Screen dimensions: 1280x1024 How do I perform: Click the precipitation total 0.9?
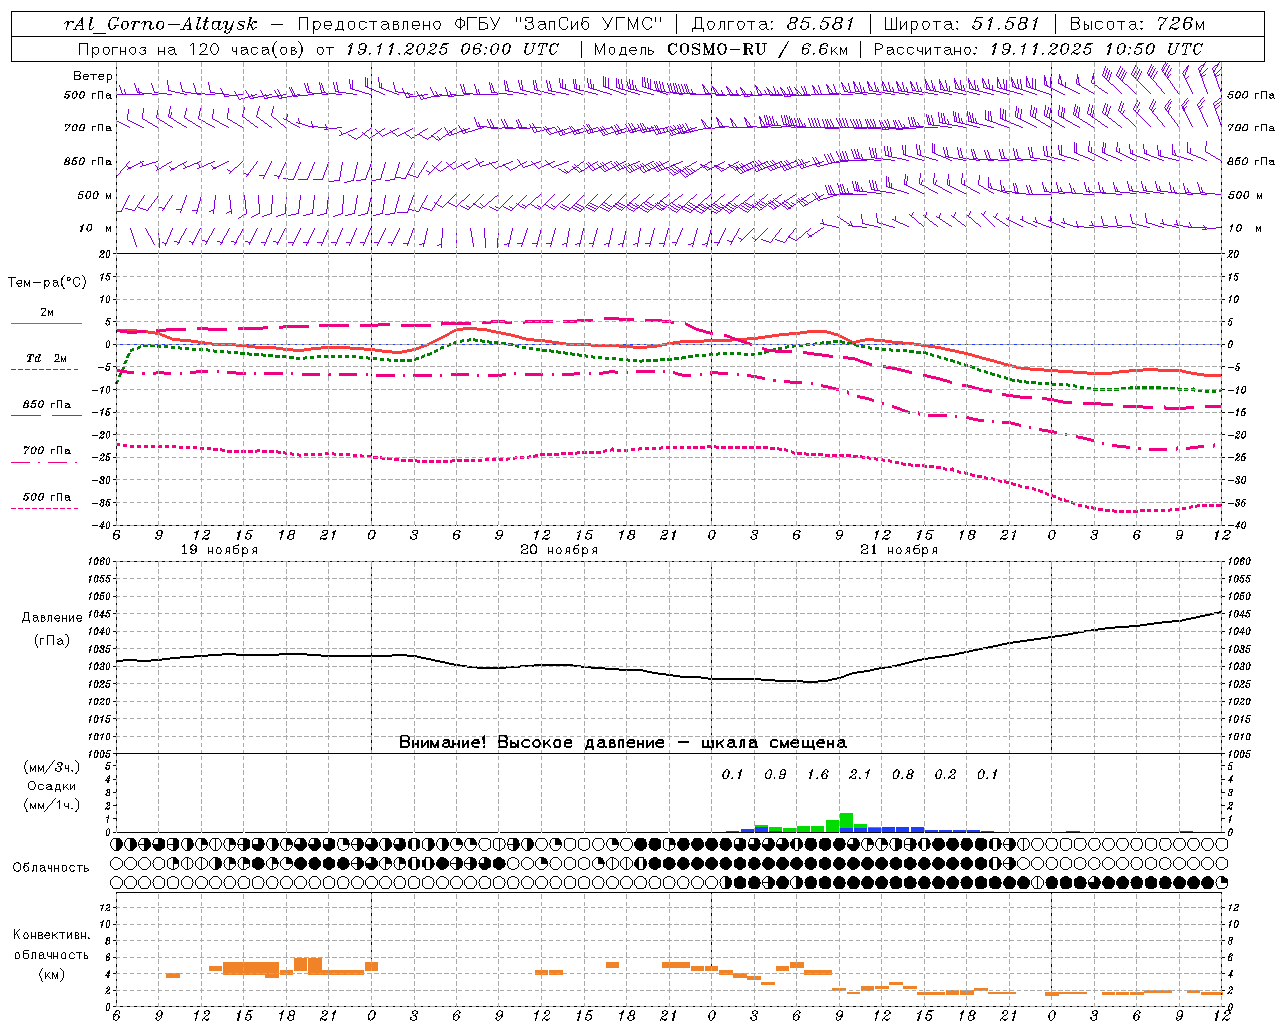(775, 774)
